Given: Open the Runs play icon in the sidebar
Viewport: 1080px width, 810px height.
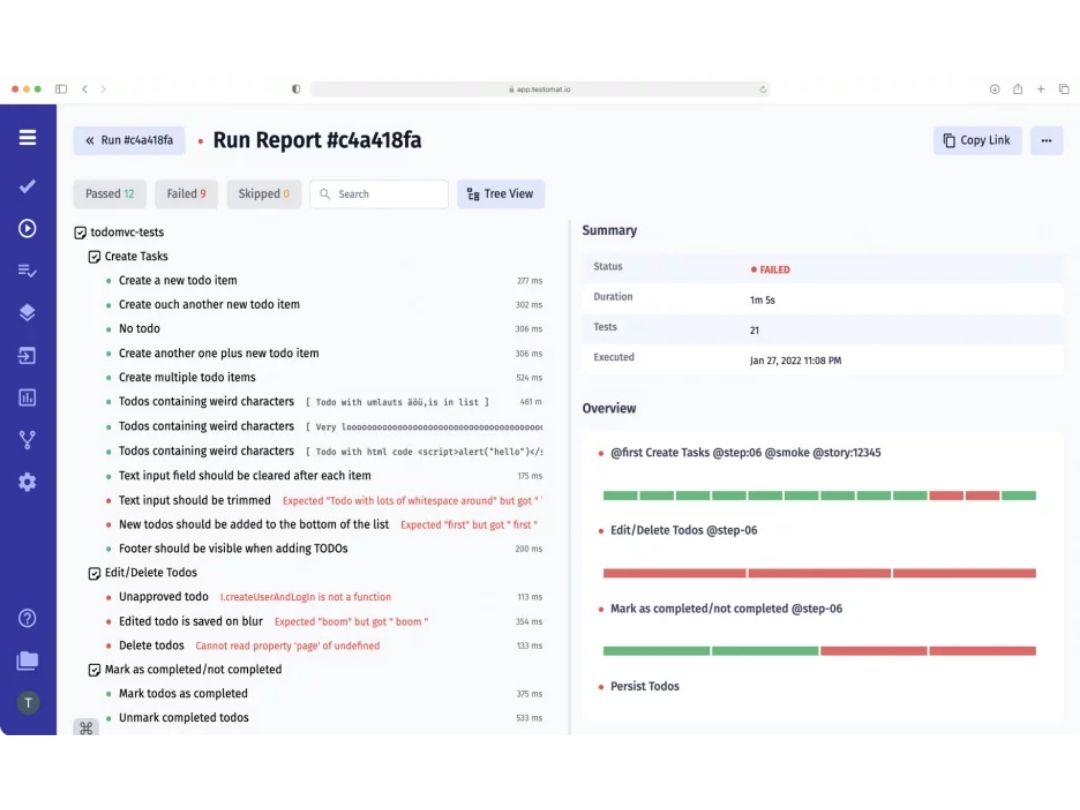Looking at the screenshot, I should (x=28, y=228).
